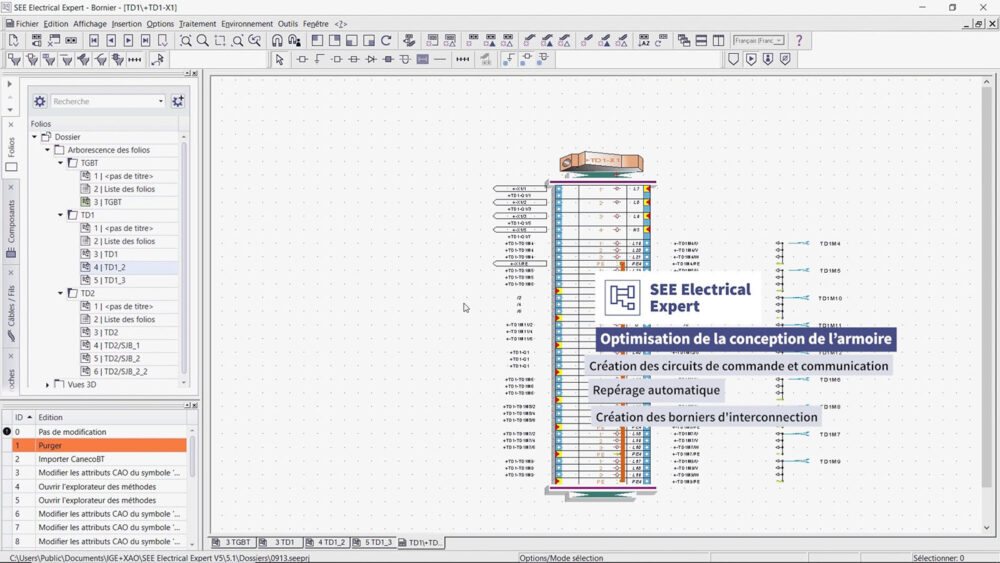Open the help question mark icon
1000x563 pixels.
[x=798, y=40]
